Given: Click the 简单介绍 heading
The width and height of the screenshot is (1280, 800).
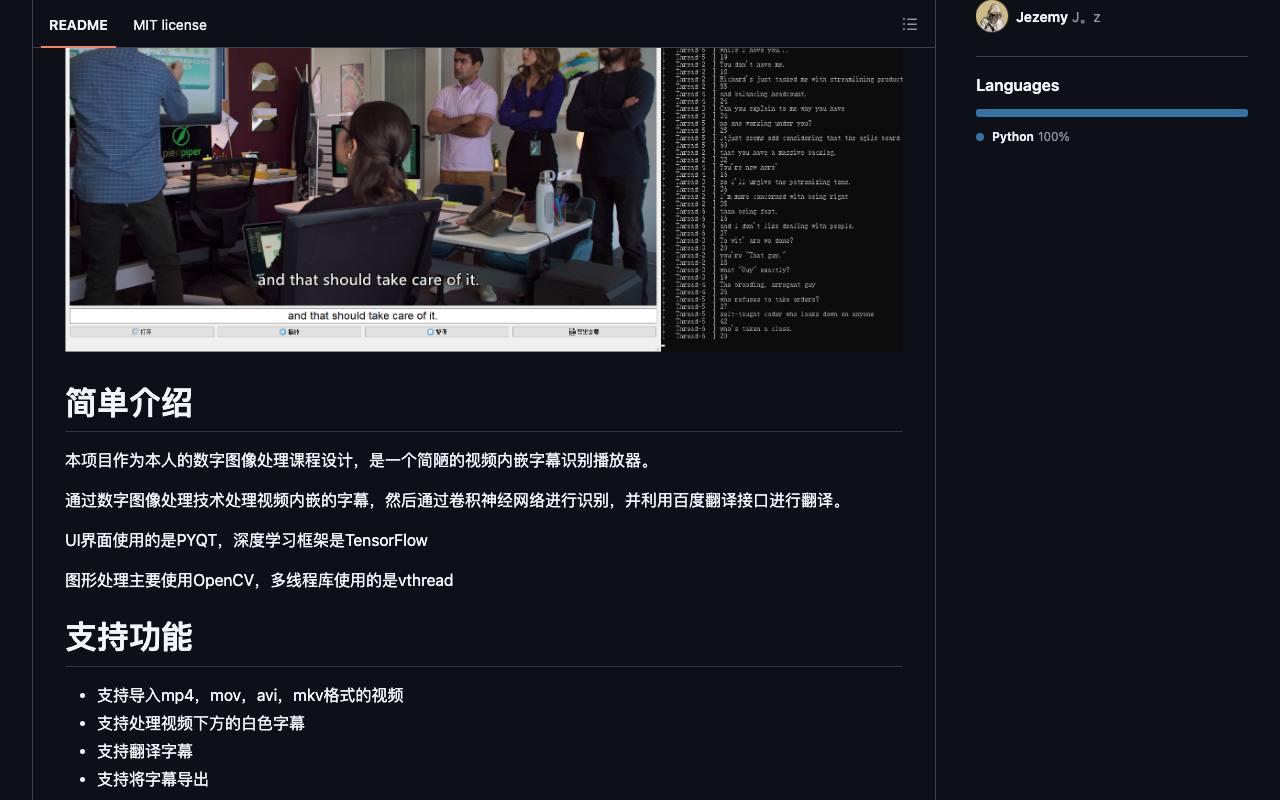Looking at the screenshot, I should [129, 403].
